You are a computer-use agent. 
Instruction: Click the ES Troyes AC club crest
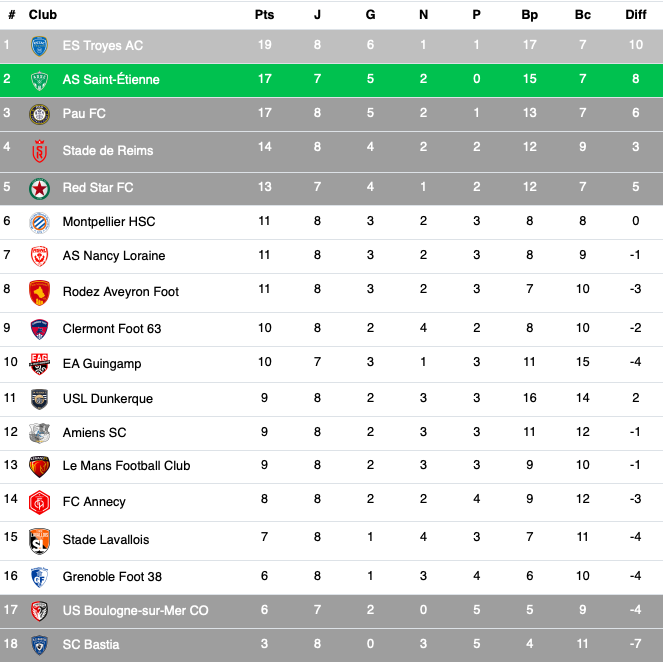tap(39, 46)
